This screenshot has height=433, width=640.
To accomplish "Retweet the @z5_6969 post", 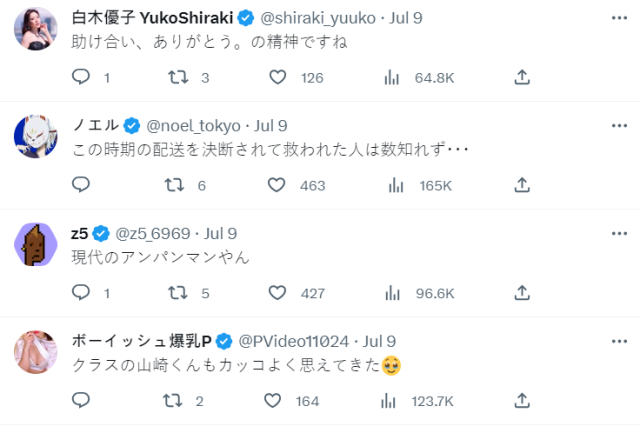I will tap(178, 293).
